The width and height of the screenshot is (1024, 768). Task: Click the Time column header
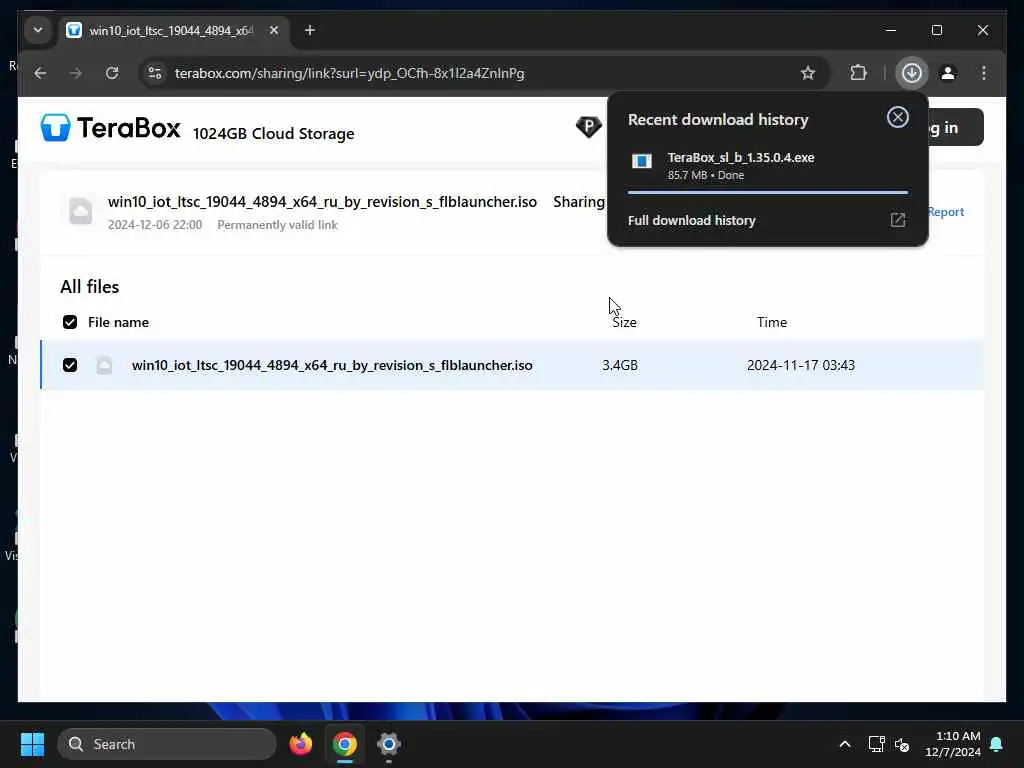pyautogui.click(x=771, y=322)
